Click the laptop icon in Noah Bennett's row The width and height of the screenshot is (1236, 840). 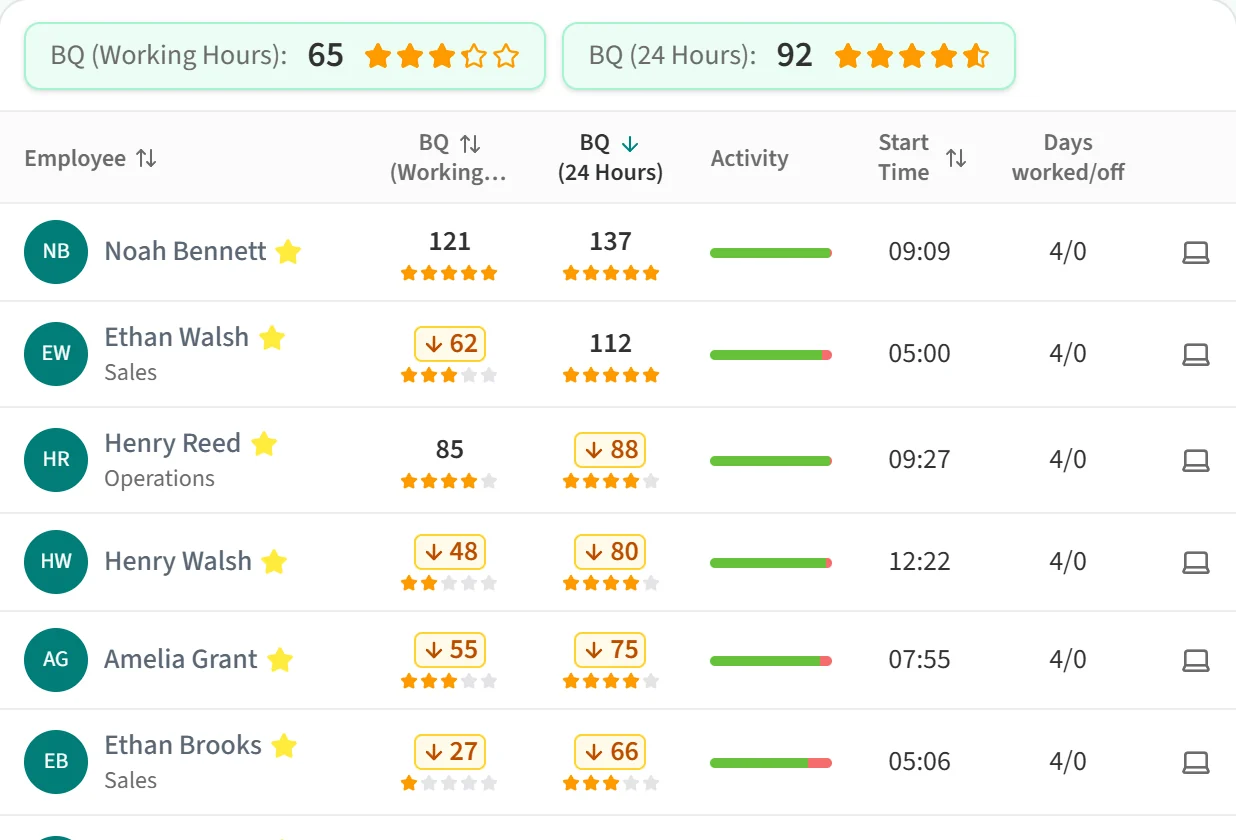(x=1196, y=252)
